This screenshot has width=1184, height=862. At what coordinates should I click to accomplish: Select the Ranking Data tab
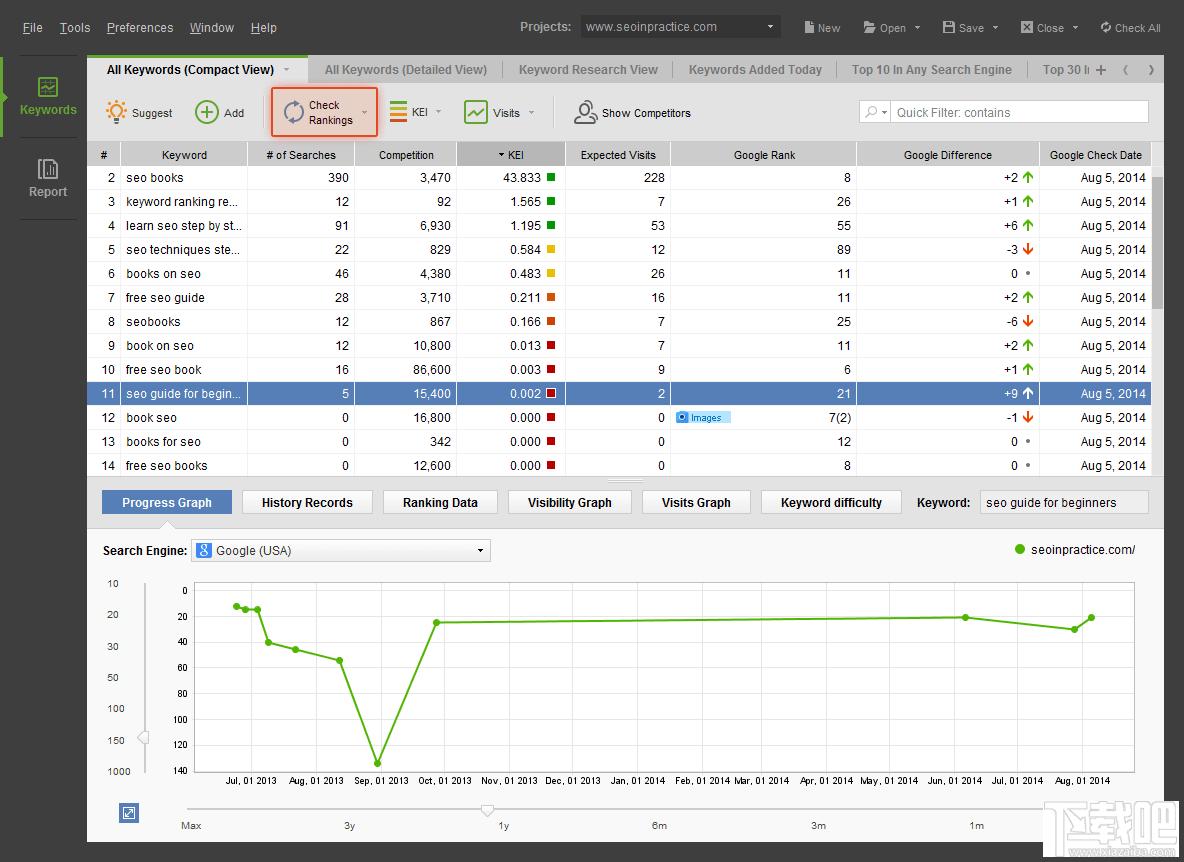click(440, 503)
